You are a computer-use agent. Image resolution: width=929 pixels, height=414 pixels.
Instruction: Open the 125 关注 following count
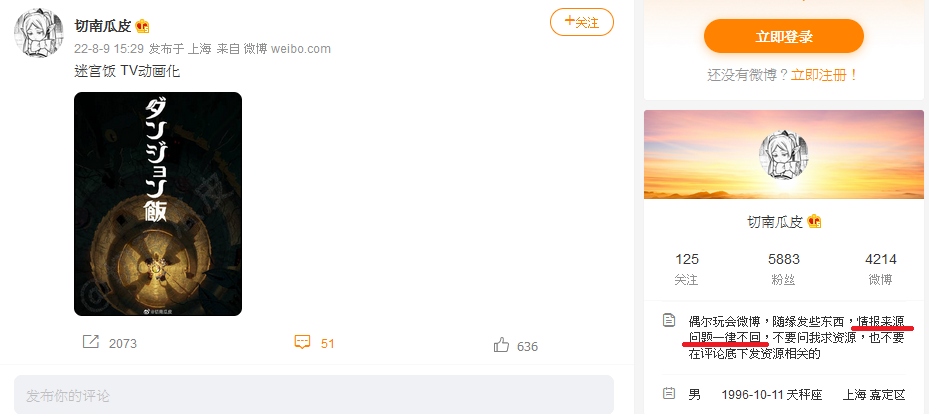[687, 269]
